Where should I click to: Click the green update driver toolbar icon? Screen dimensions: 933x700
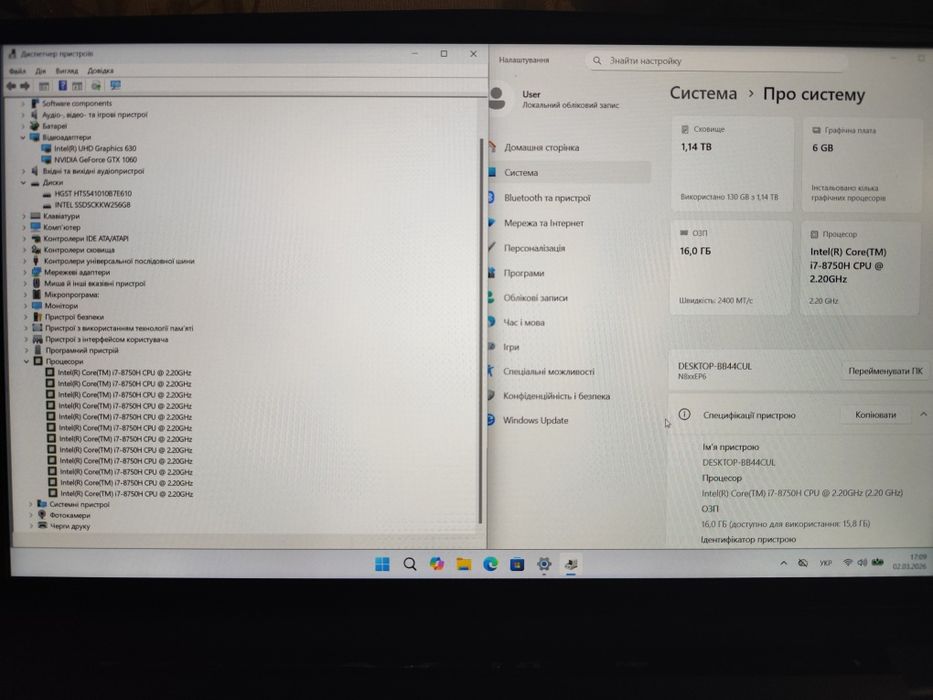click(96, 86)
